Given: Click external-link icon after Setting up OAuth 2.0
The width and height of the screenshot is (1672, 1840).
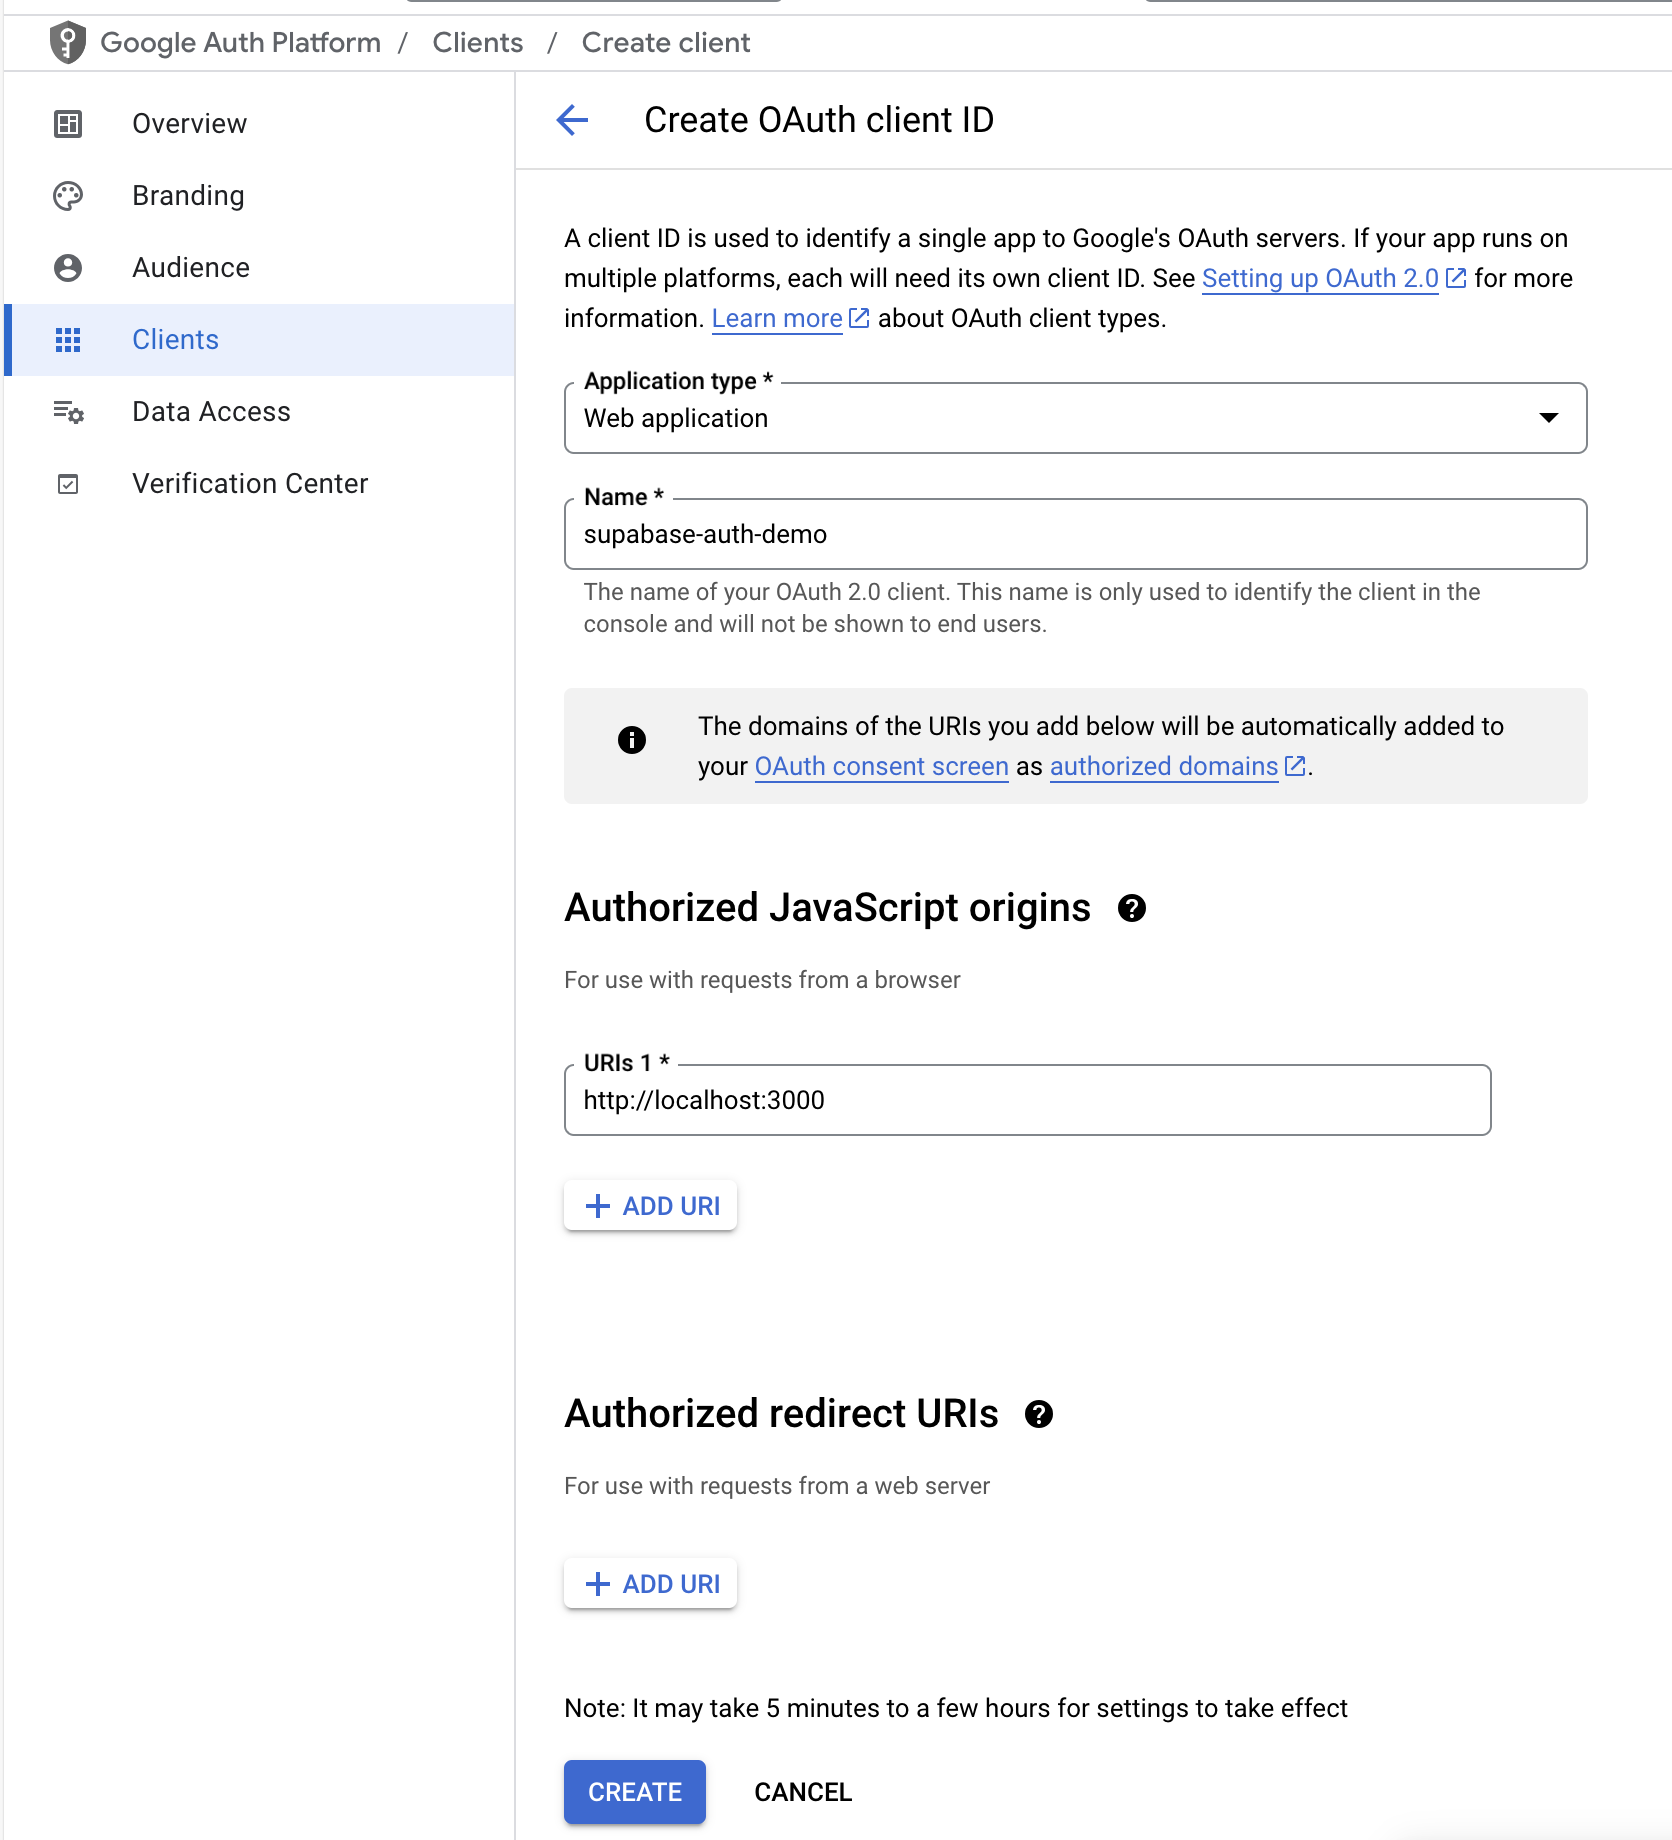Looking at the screenshot, I should 1456,278.
